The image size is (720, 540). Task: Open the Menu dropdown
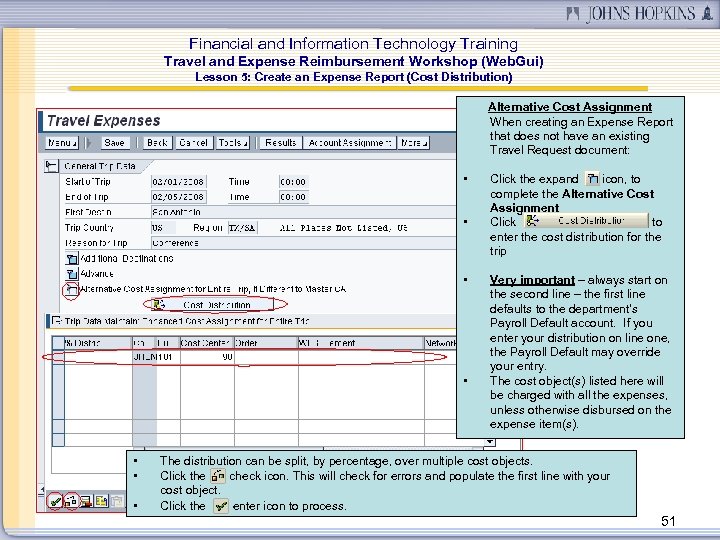coord(62,143)
